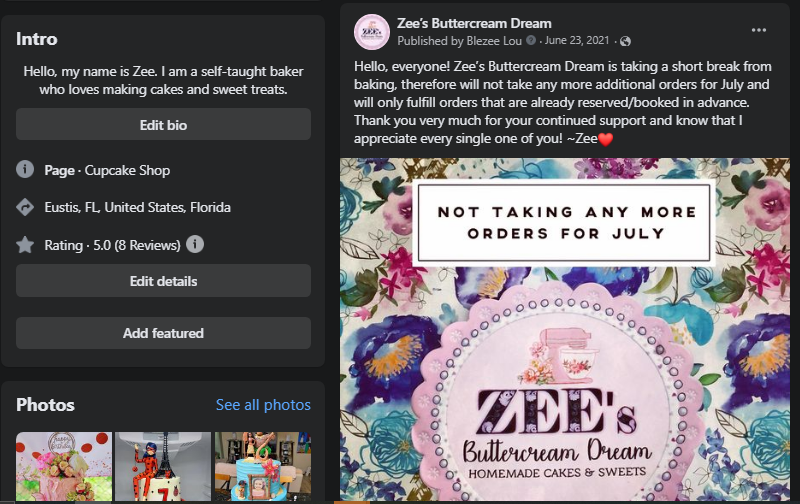
Task: Click the verified badge next to Blezee Lou
Action: 531,41
